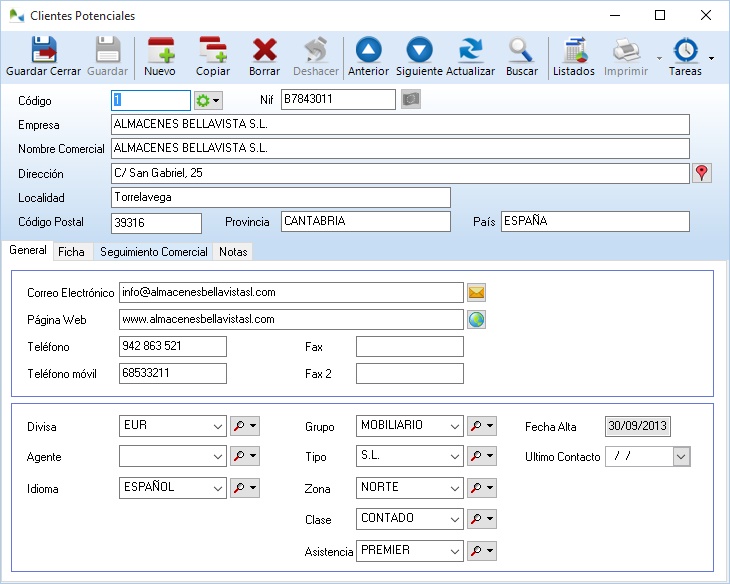Image resolution: width=730 pixels, height=584 pixels.
Task: Expand the empty Agente combo box
Action: pyautogui.click(x=217, y=456)
